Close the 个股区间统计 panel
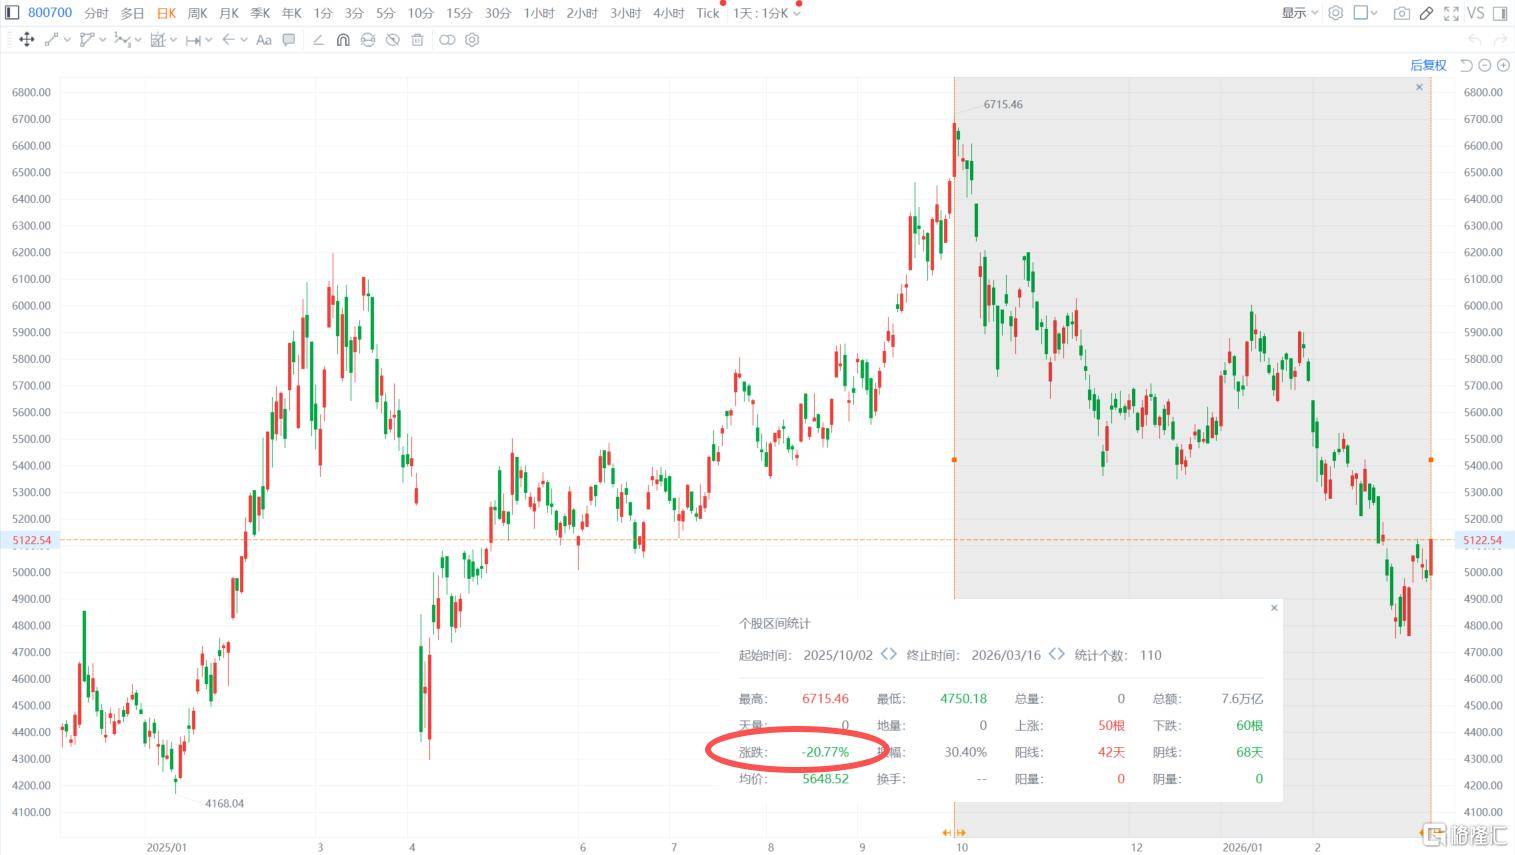This screenshot has height=855, width=1515. (1274, 608)
